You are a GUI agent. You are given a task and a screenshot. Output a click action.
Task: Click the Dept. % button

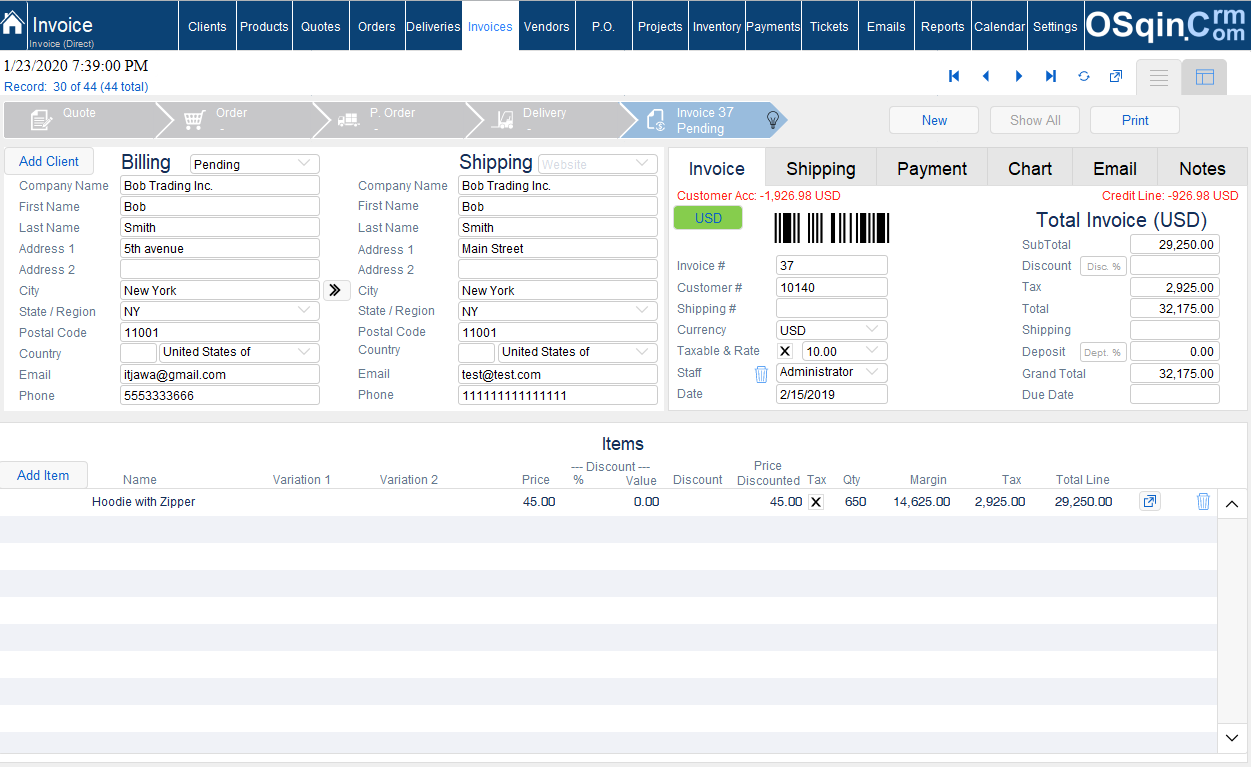pos(1103,352)
